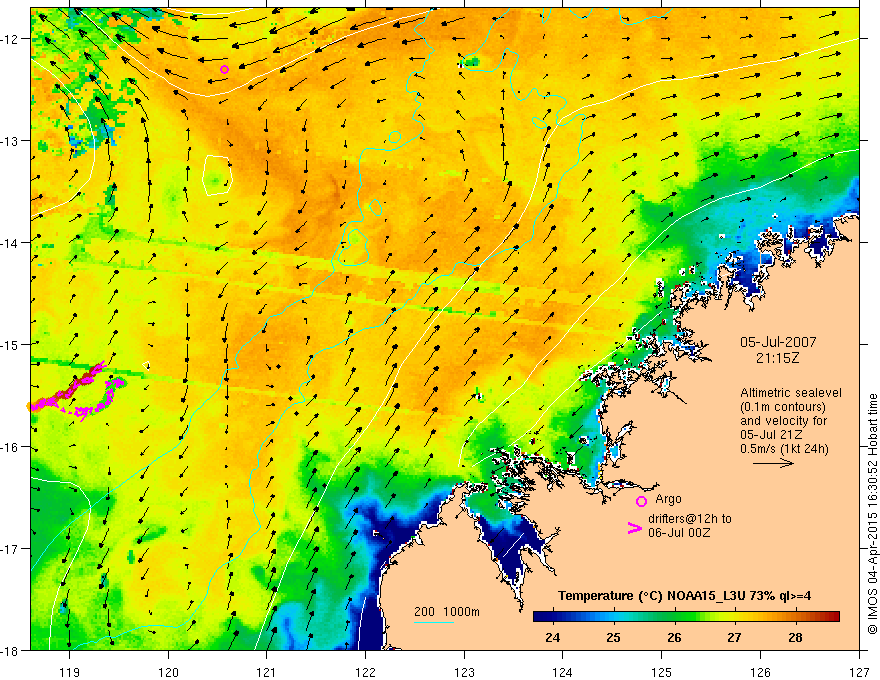This screenshot has width=880, height=680.
Task: Click the time text 21:15Z
Action: pyautogui.click(x=777, y=358)
